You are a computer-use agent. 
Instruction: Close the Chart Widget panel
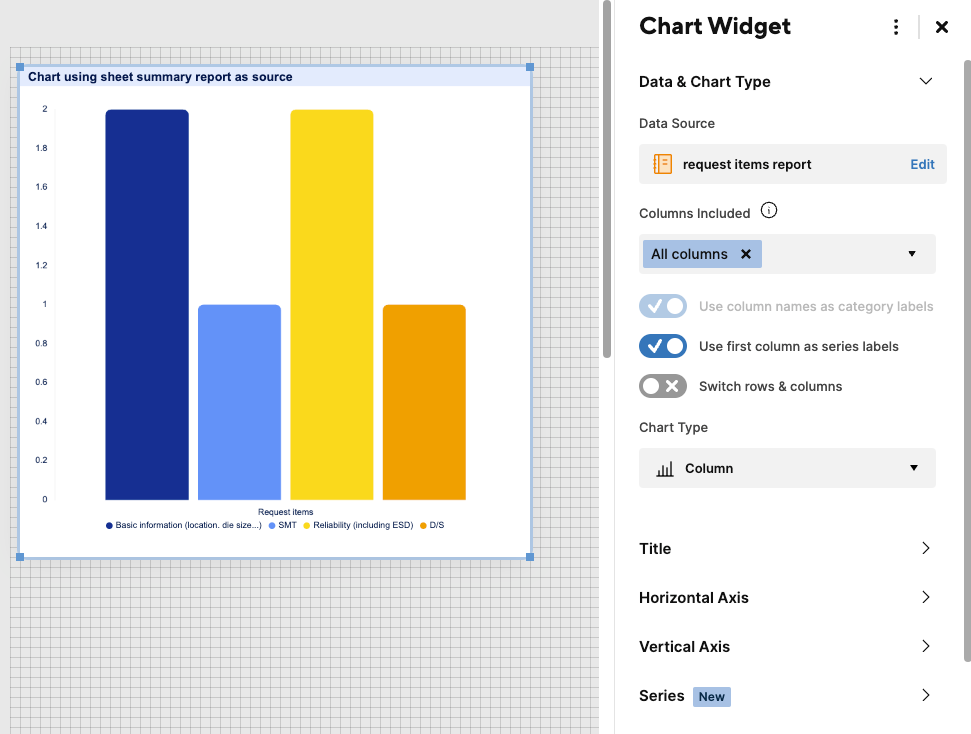[941, 27]
